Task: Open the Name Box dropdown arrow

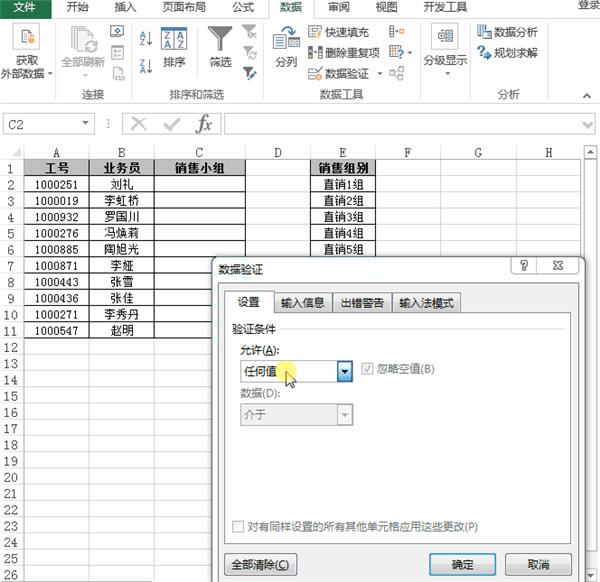Action: pyautogui.click(x=85, y=123)
